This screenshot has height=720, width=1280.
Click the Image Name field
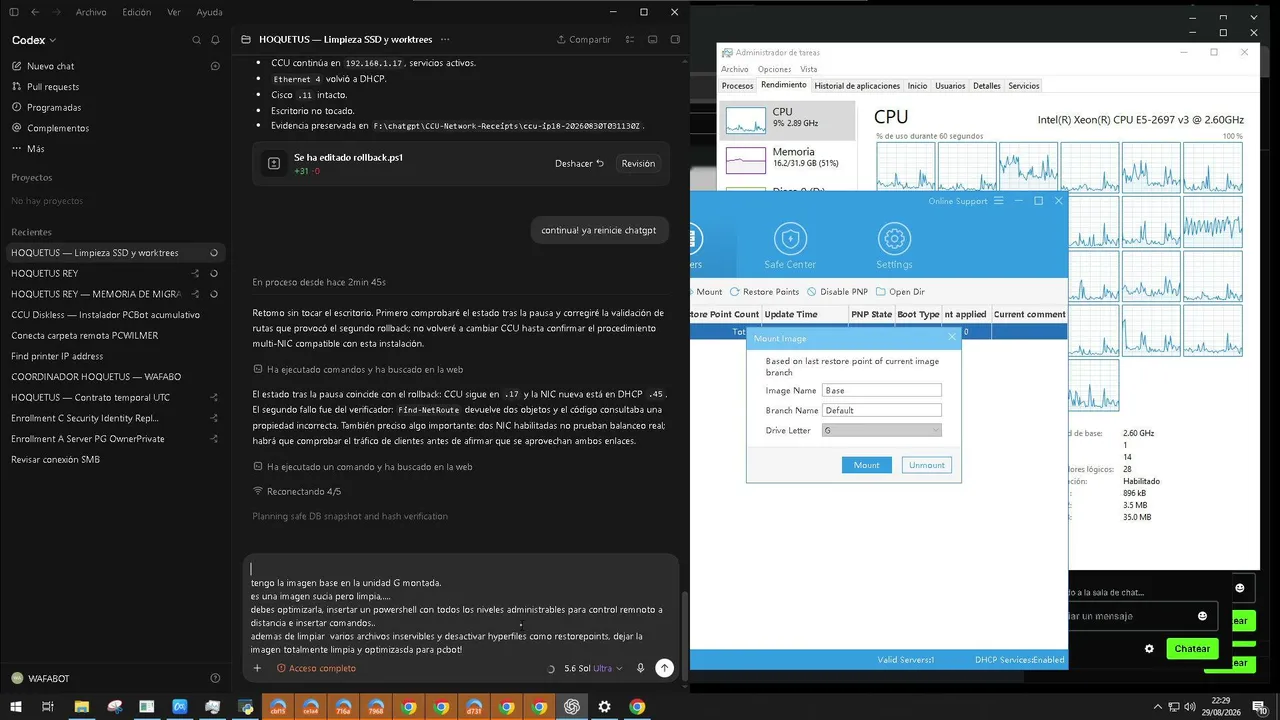point(881,390)
